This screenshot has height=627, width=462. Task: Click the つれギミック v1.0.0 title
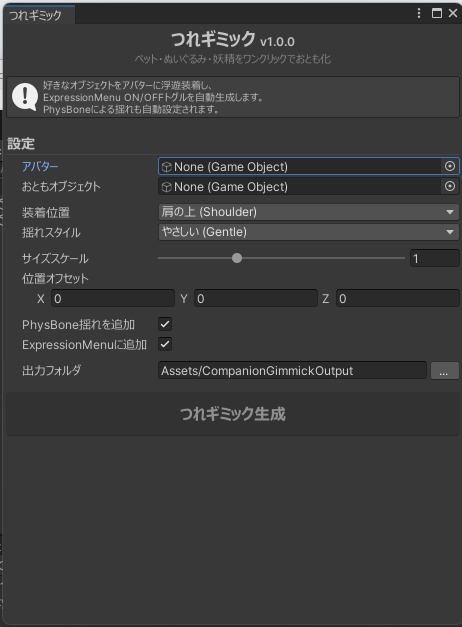coord(233,40)
